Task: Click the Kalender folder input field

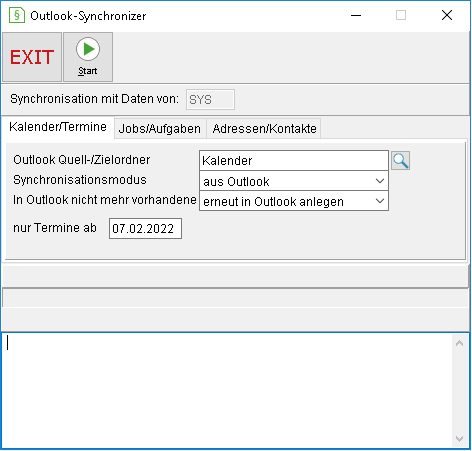Action: click(x=294, y=161)
